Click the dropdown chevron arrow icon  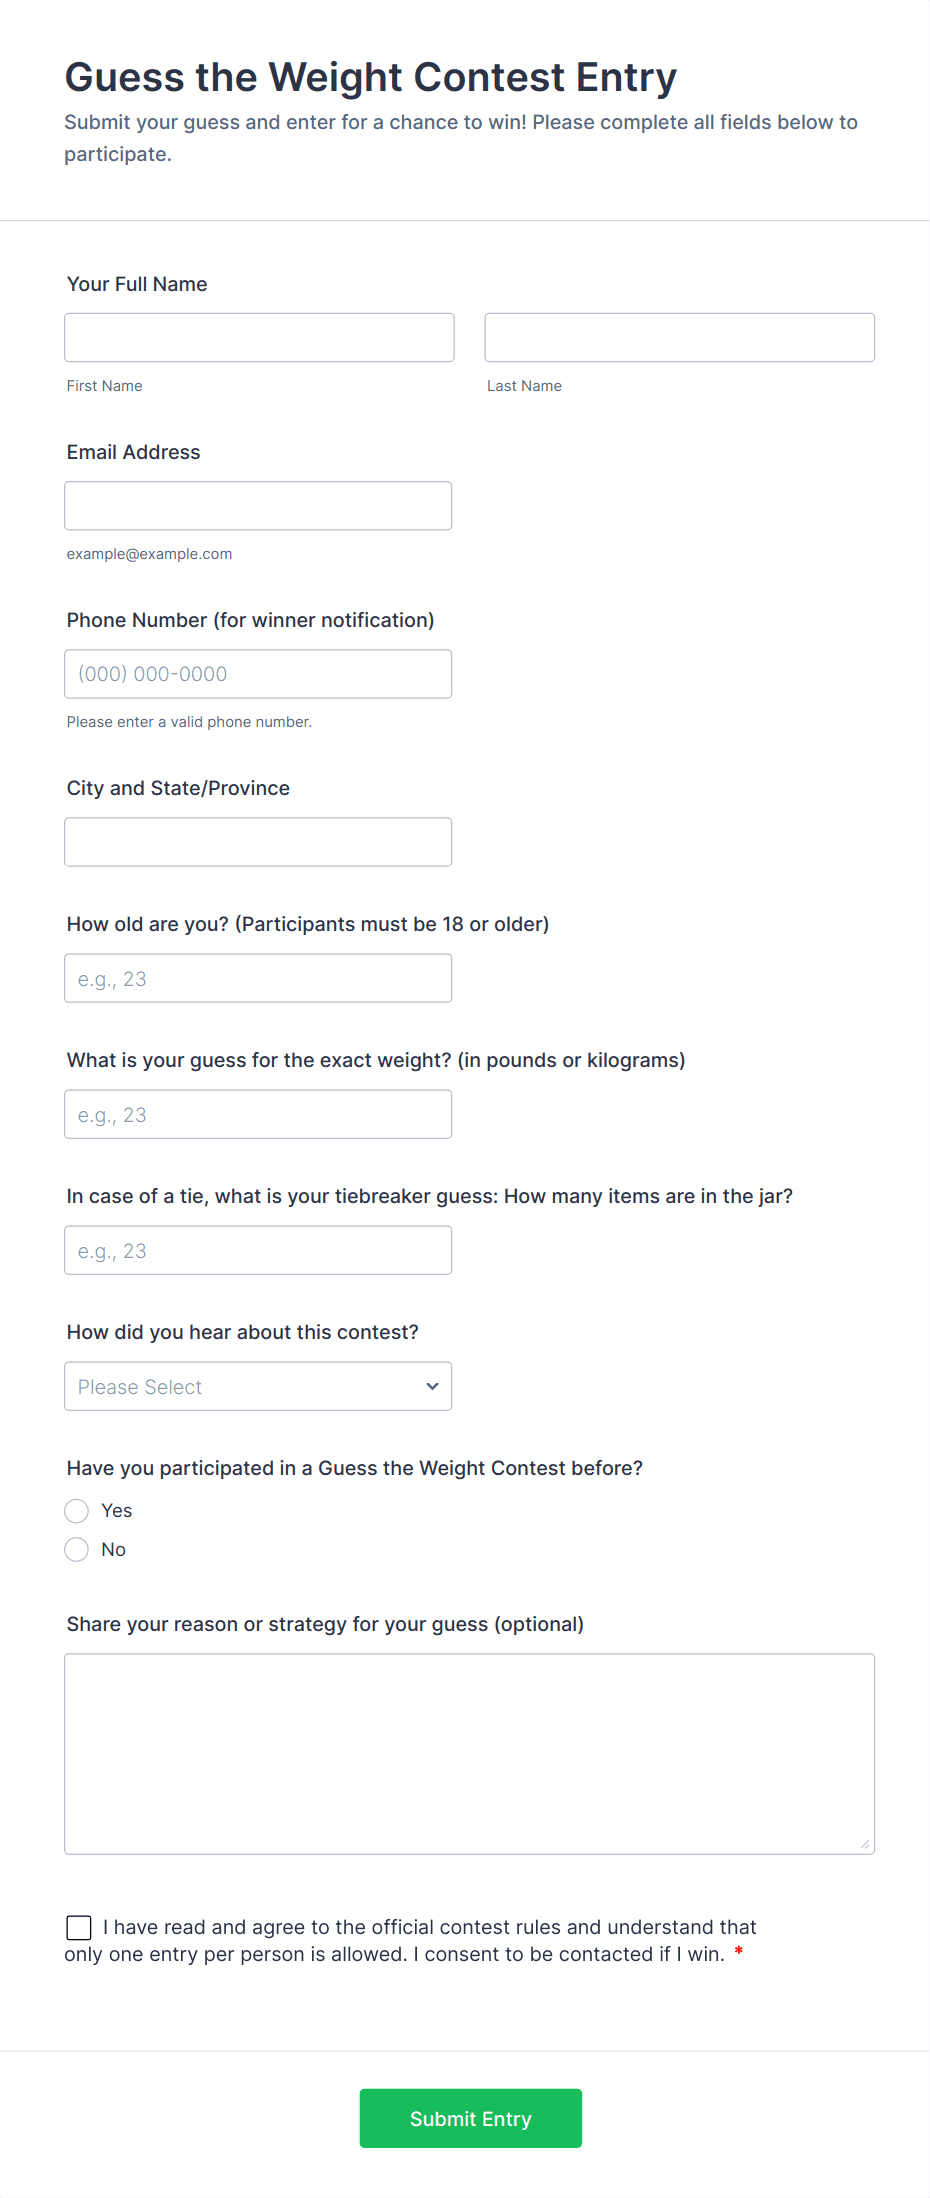(x=432, y=1386)
